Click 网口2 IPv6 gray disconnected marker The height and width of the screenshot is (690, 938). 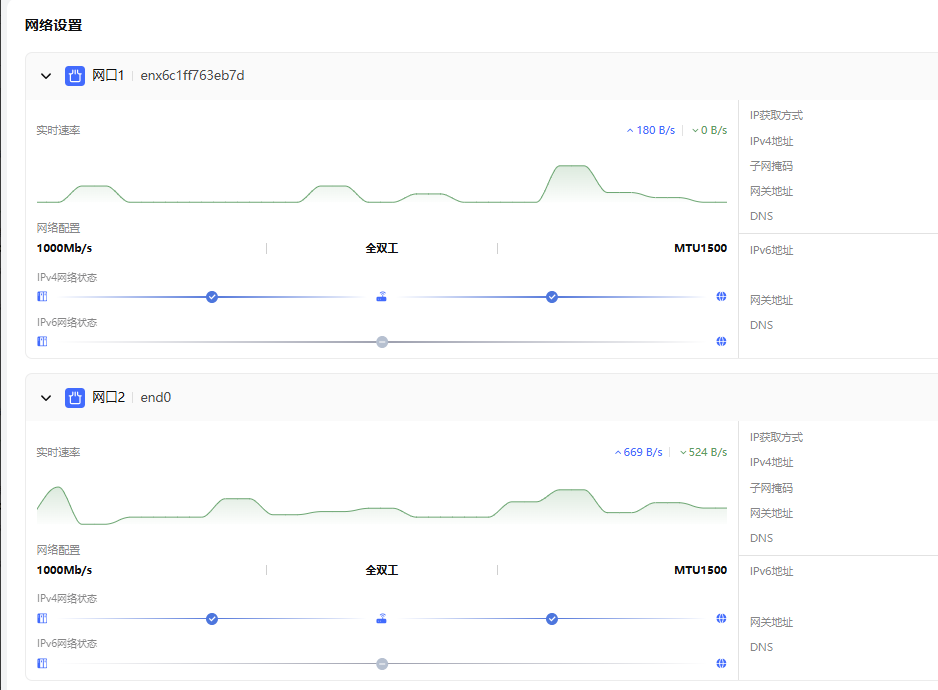pyautogui.click(x=382, y=664)
